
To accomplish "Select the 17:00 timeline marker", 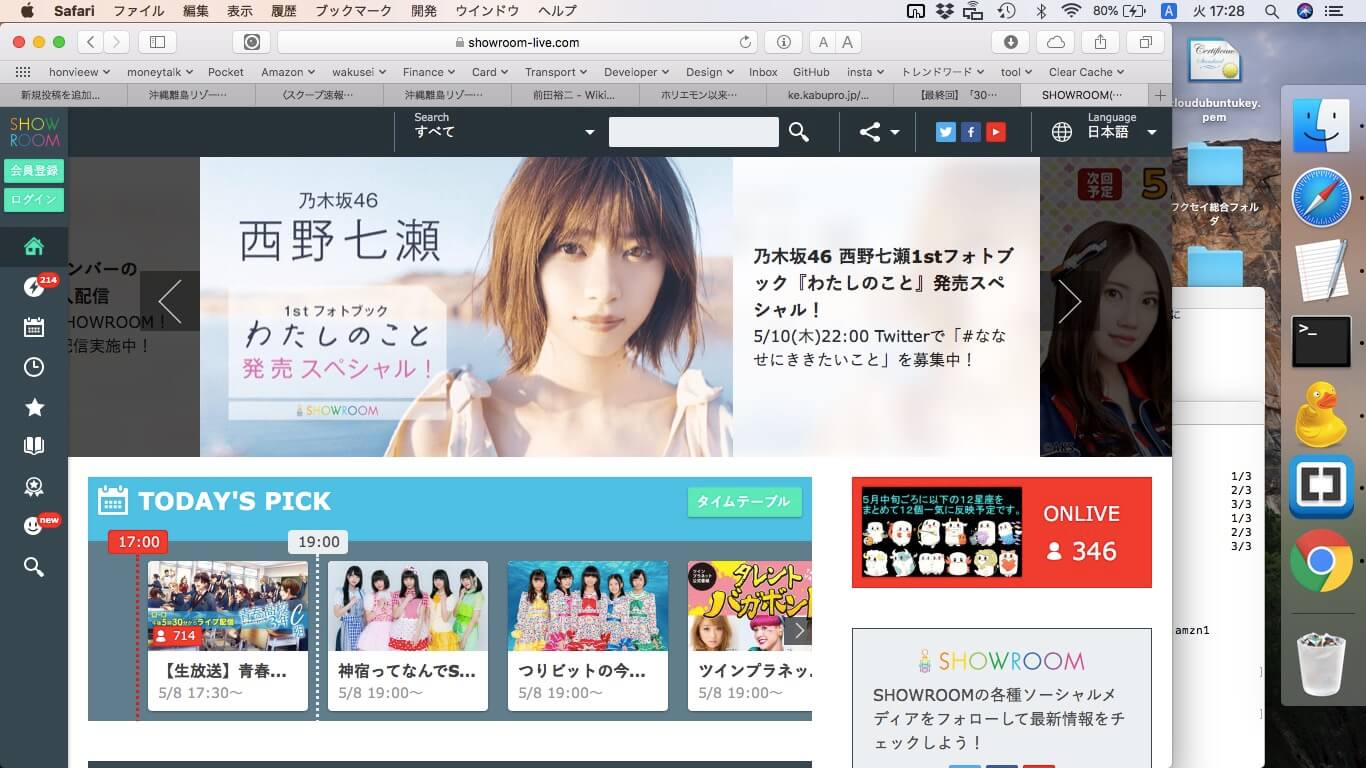I will (138, 542).
